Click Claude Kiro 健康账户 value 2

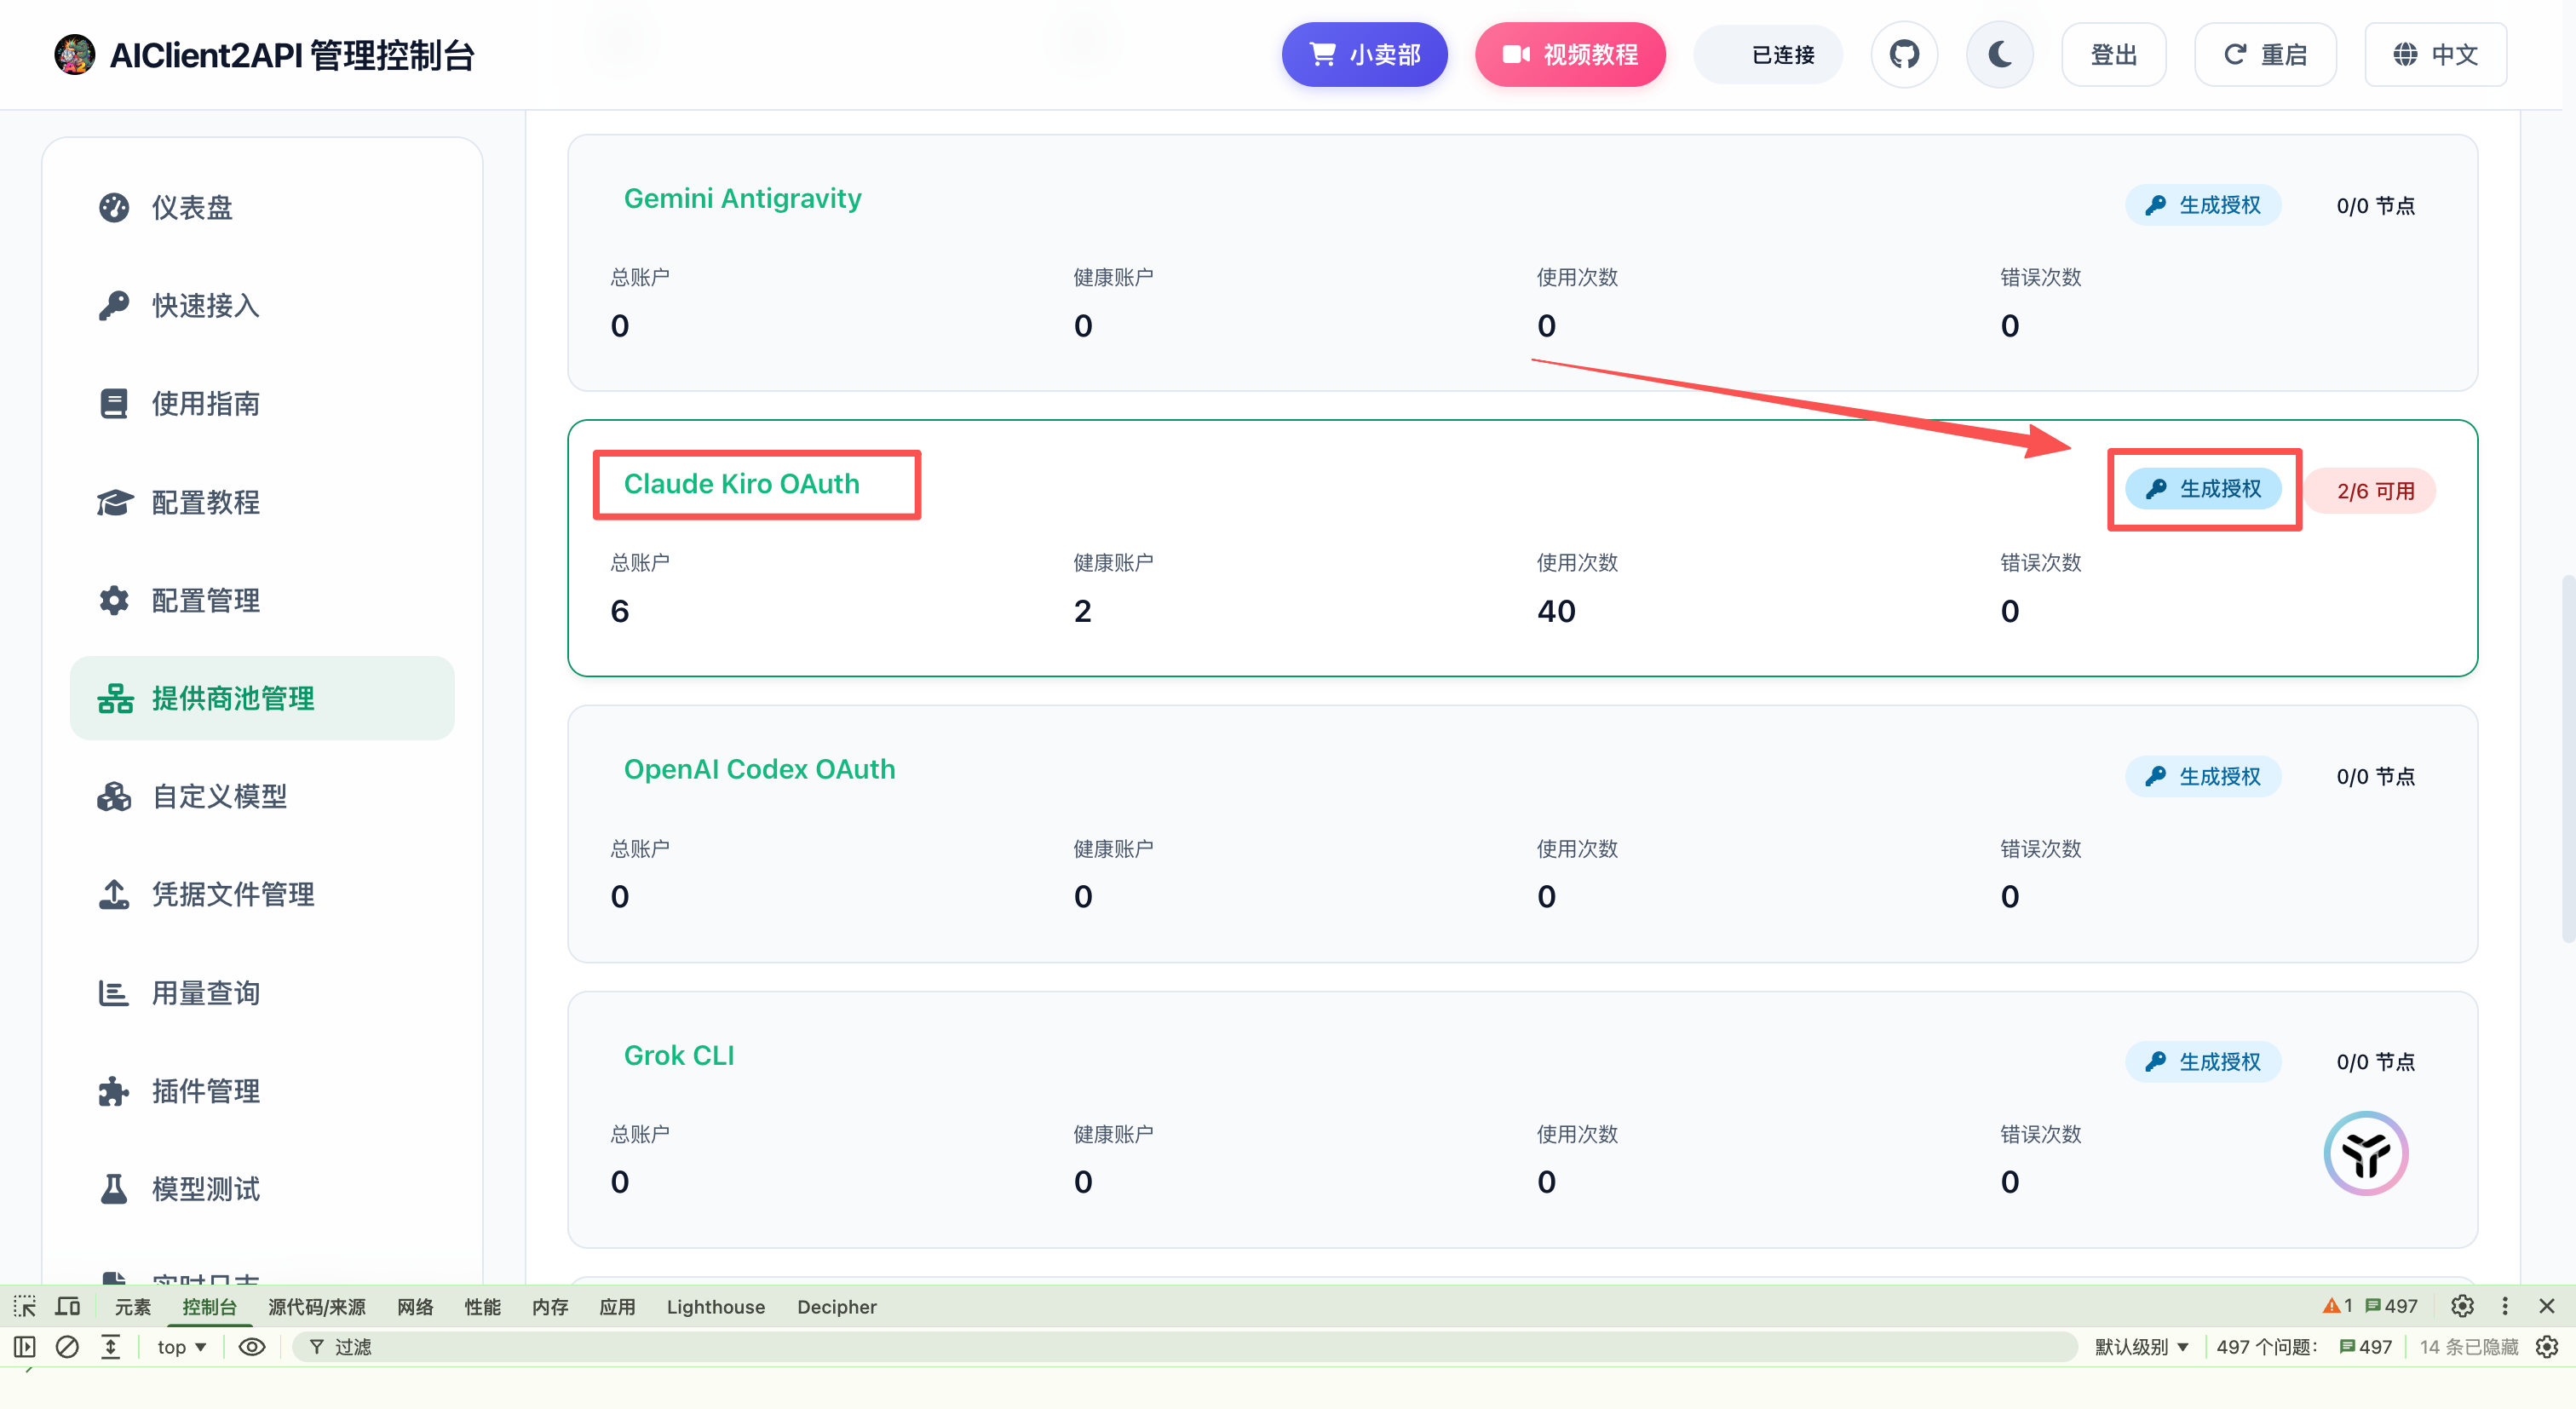pyautogui.click(x=1082, y=611)
